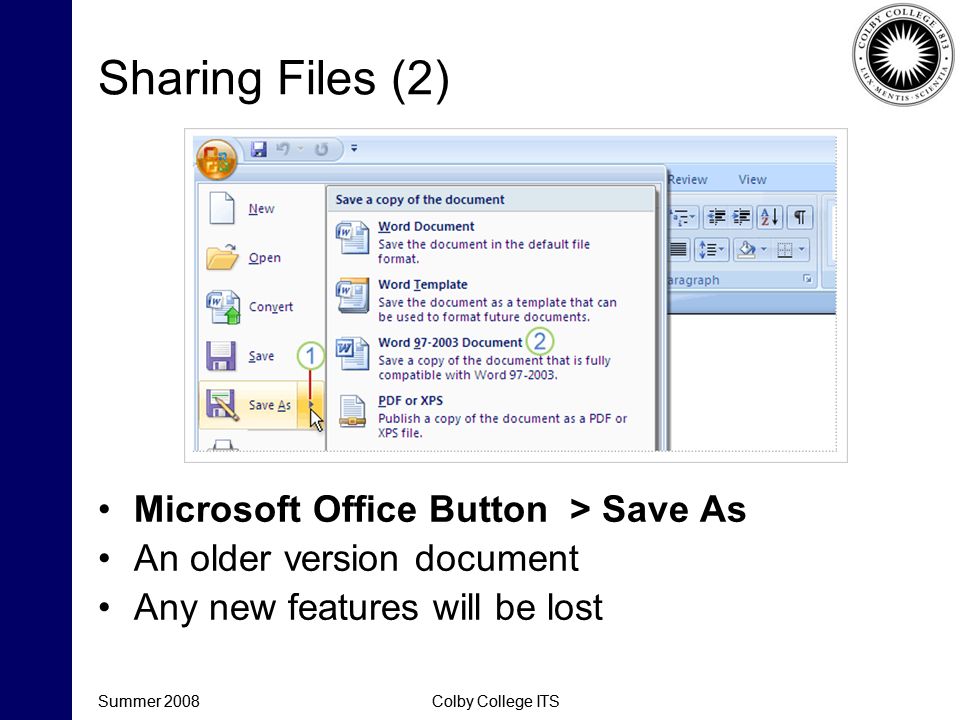960x720 pixels.
Task: Expand the Save As submenu arrow
Action: pos(311,405)
